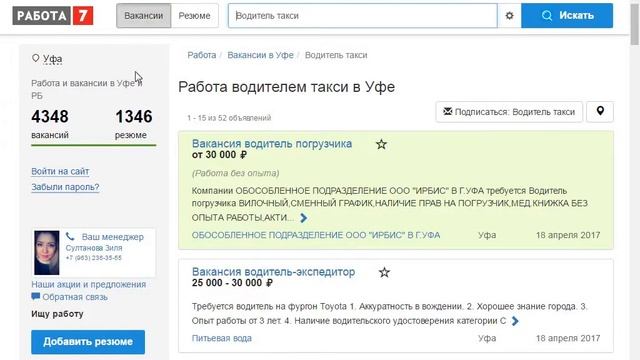Click the (Работа без опыта) note
Viewport: 640px width, 360px height.
tap(236, 173)
